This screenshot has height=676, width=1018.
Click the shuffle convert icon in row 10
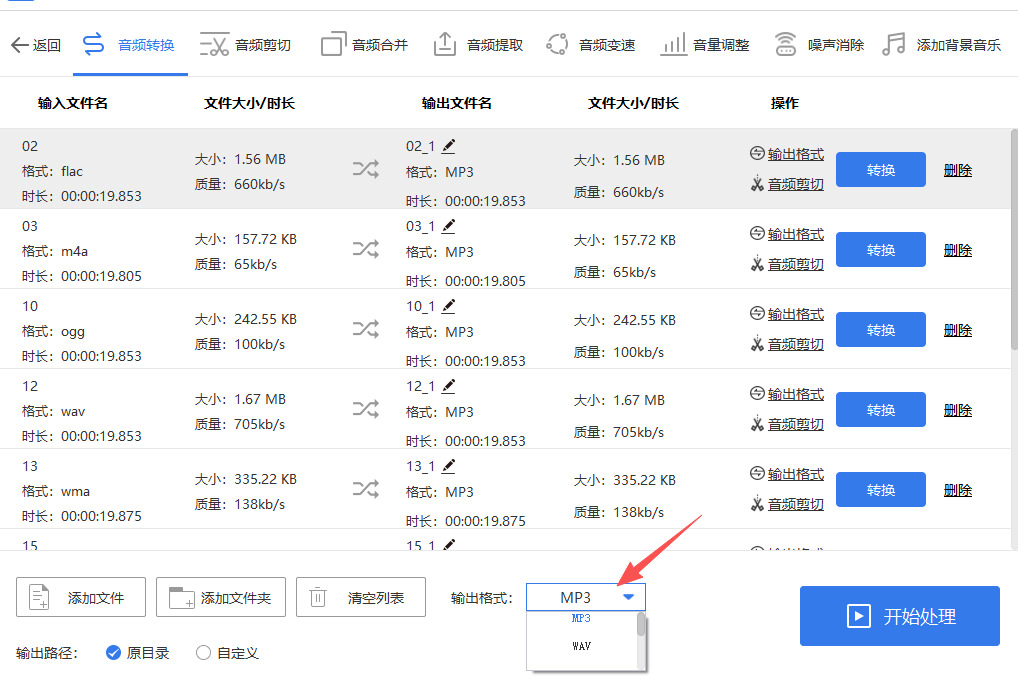[366, 329]
